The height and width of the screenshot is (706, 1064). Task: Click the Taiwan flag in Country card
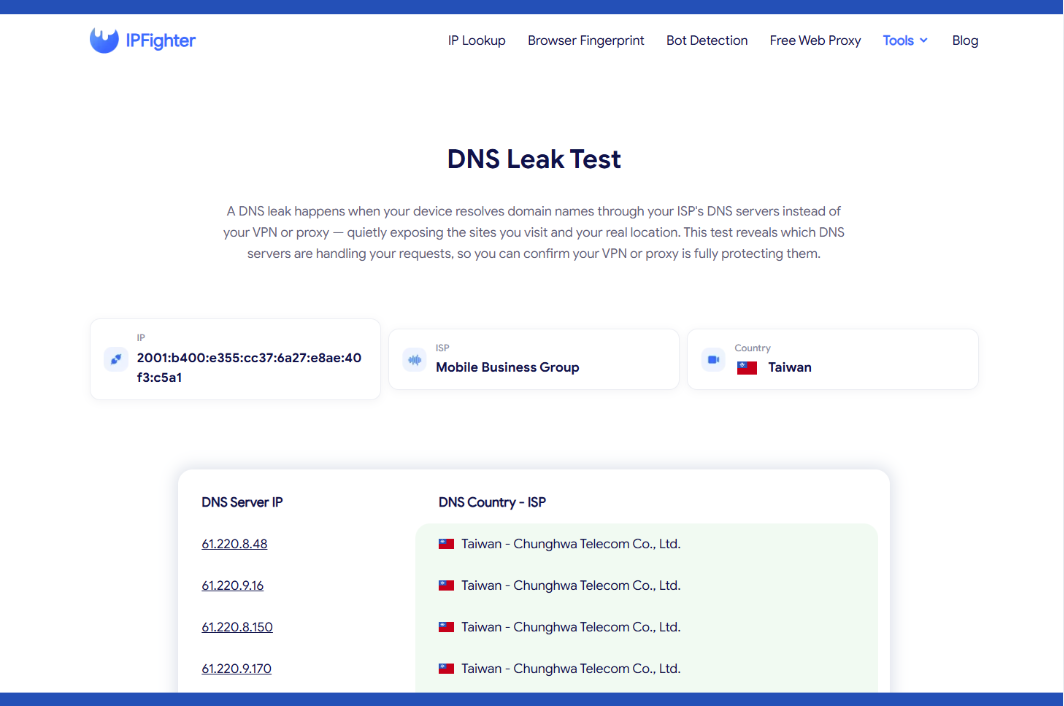point(746,368)
